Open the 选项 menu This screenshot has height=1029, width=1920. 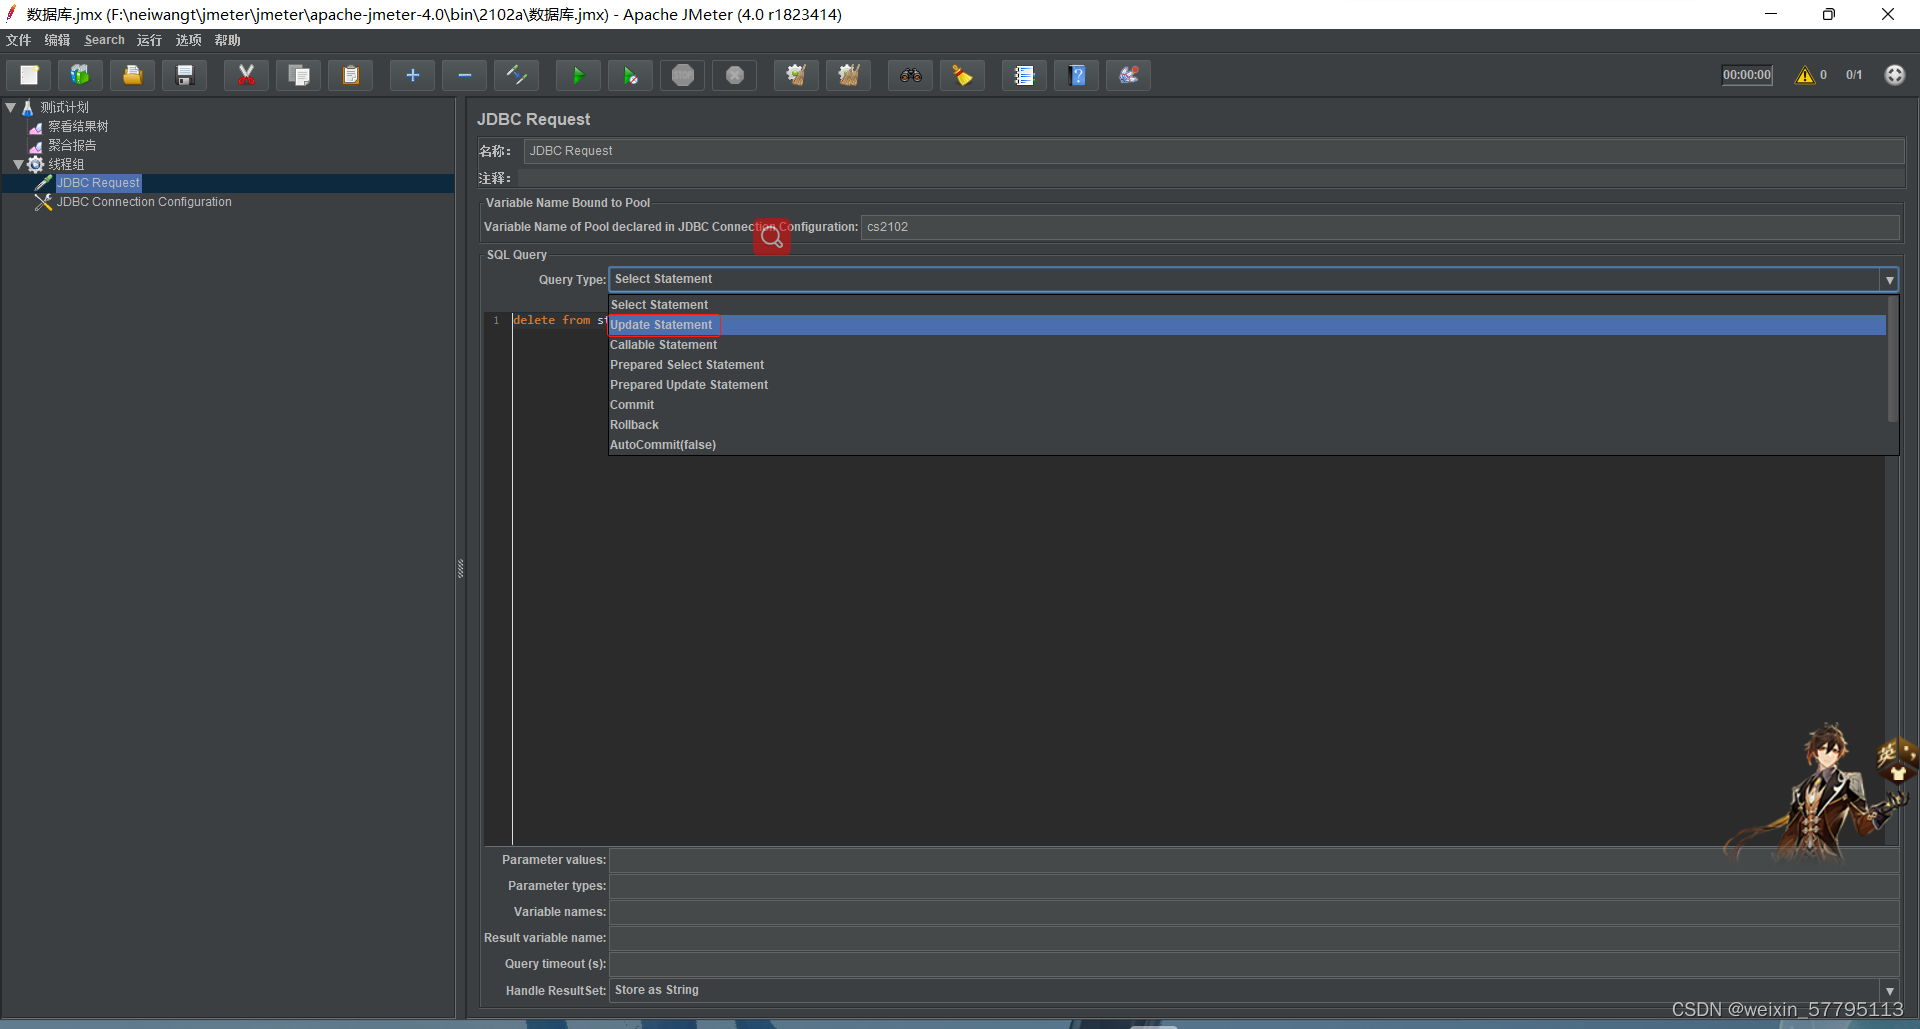[x=188, y=40]
